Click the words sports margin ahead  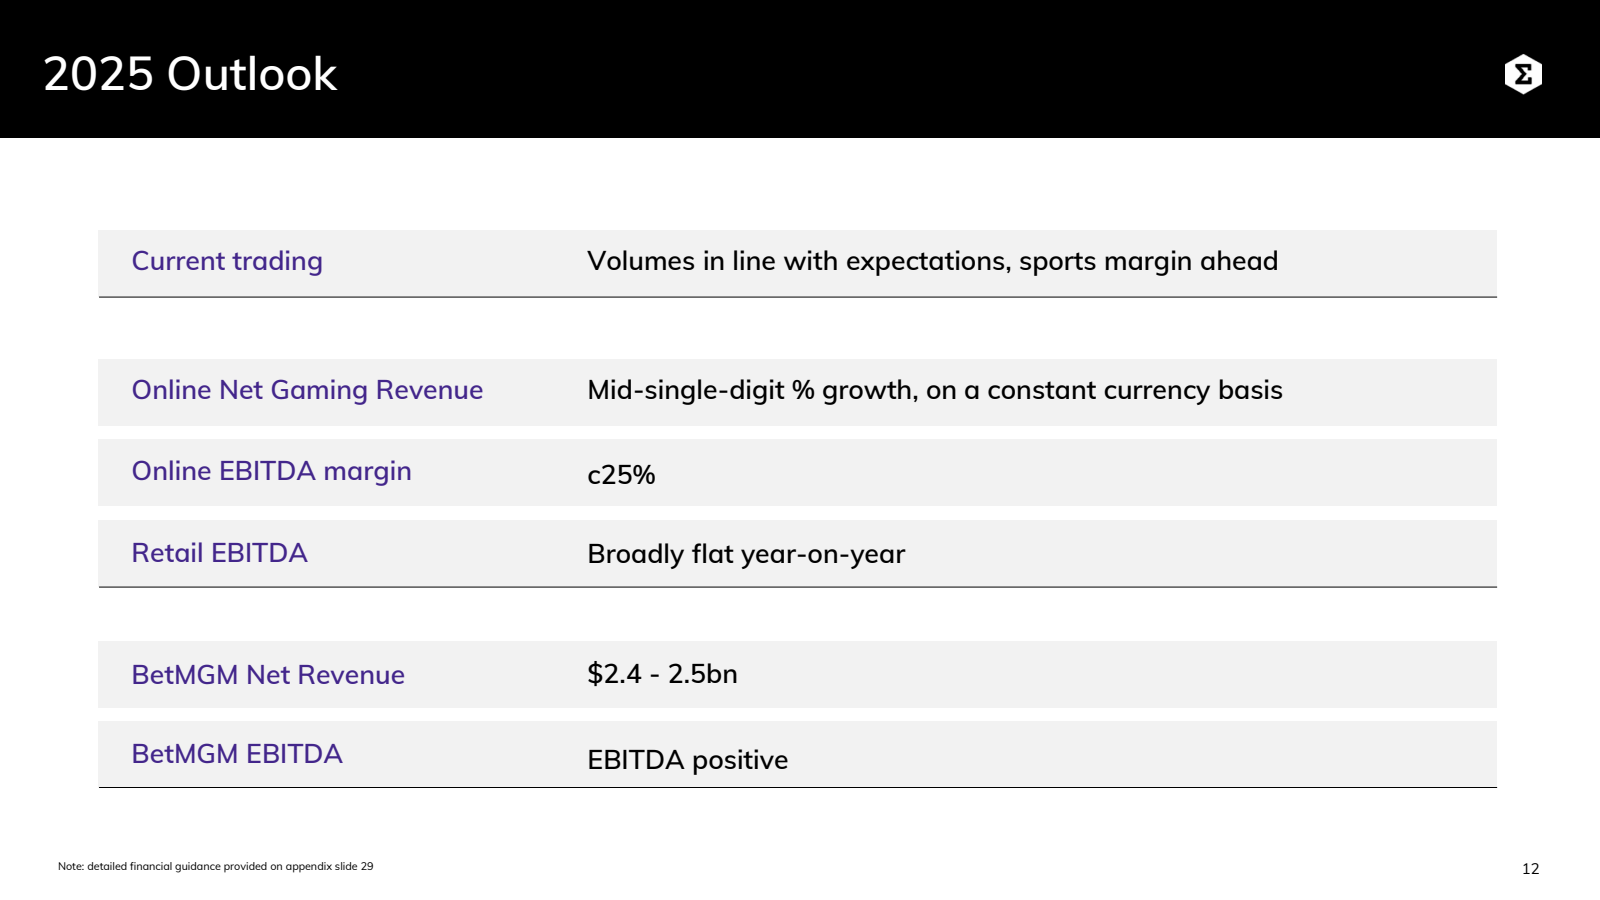(1148, 261)
